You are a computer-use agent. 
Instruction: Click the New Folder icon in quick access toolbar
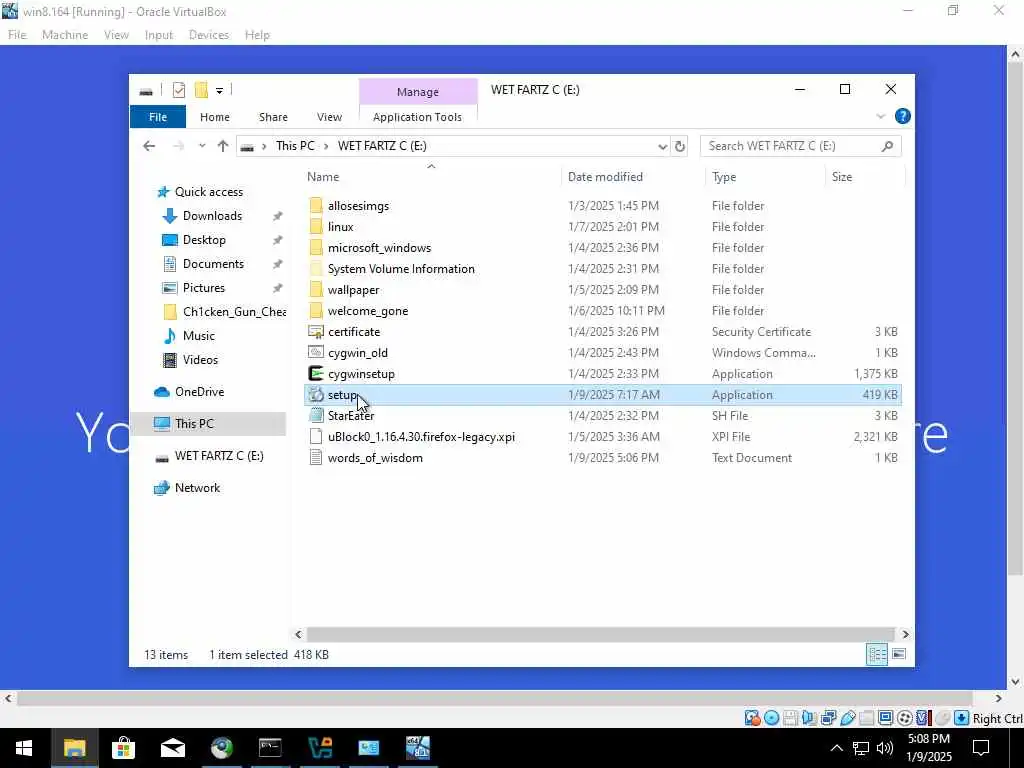pos(201,90)
